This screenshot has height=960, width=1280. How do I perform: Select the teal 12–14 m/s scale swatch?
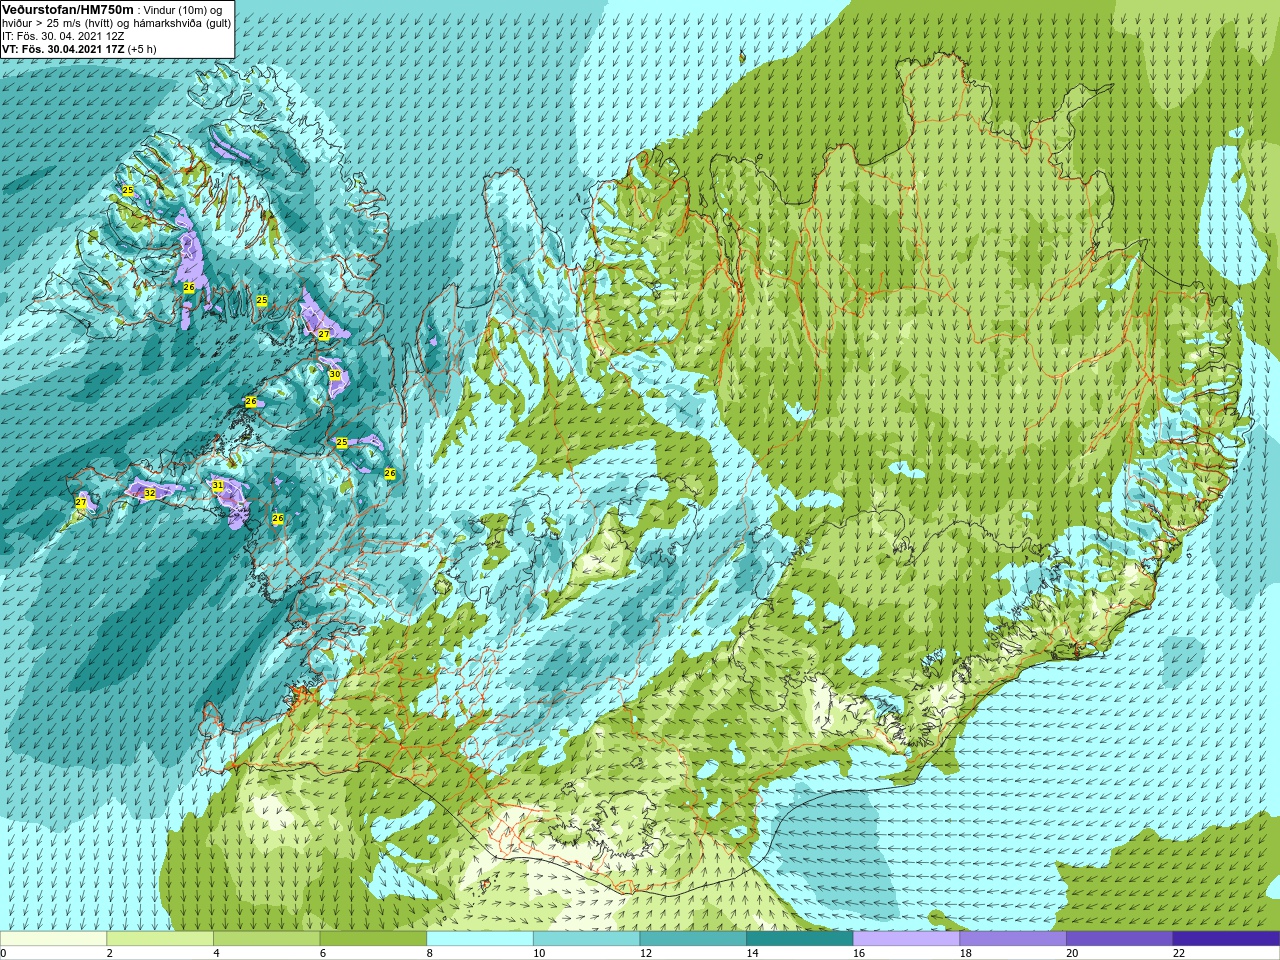(693, 939)
